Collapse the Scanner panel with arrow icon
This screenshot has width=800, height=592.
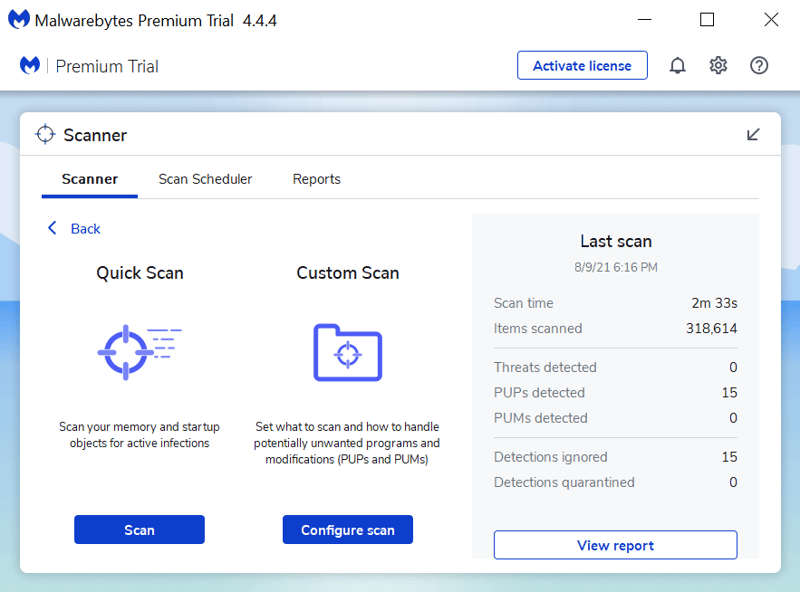click(x=753, y=134)
